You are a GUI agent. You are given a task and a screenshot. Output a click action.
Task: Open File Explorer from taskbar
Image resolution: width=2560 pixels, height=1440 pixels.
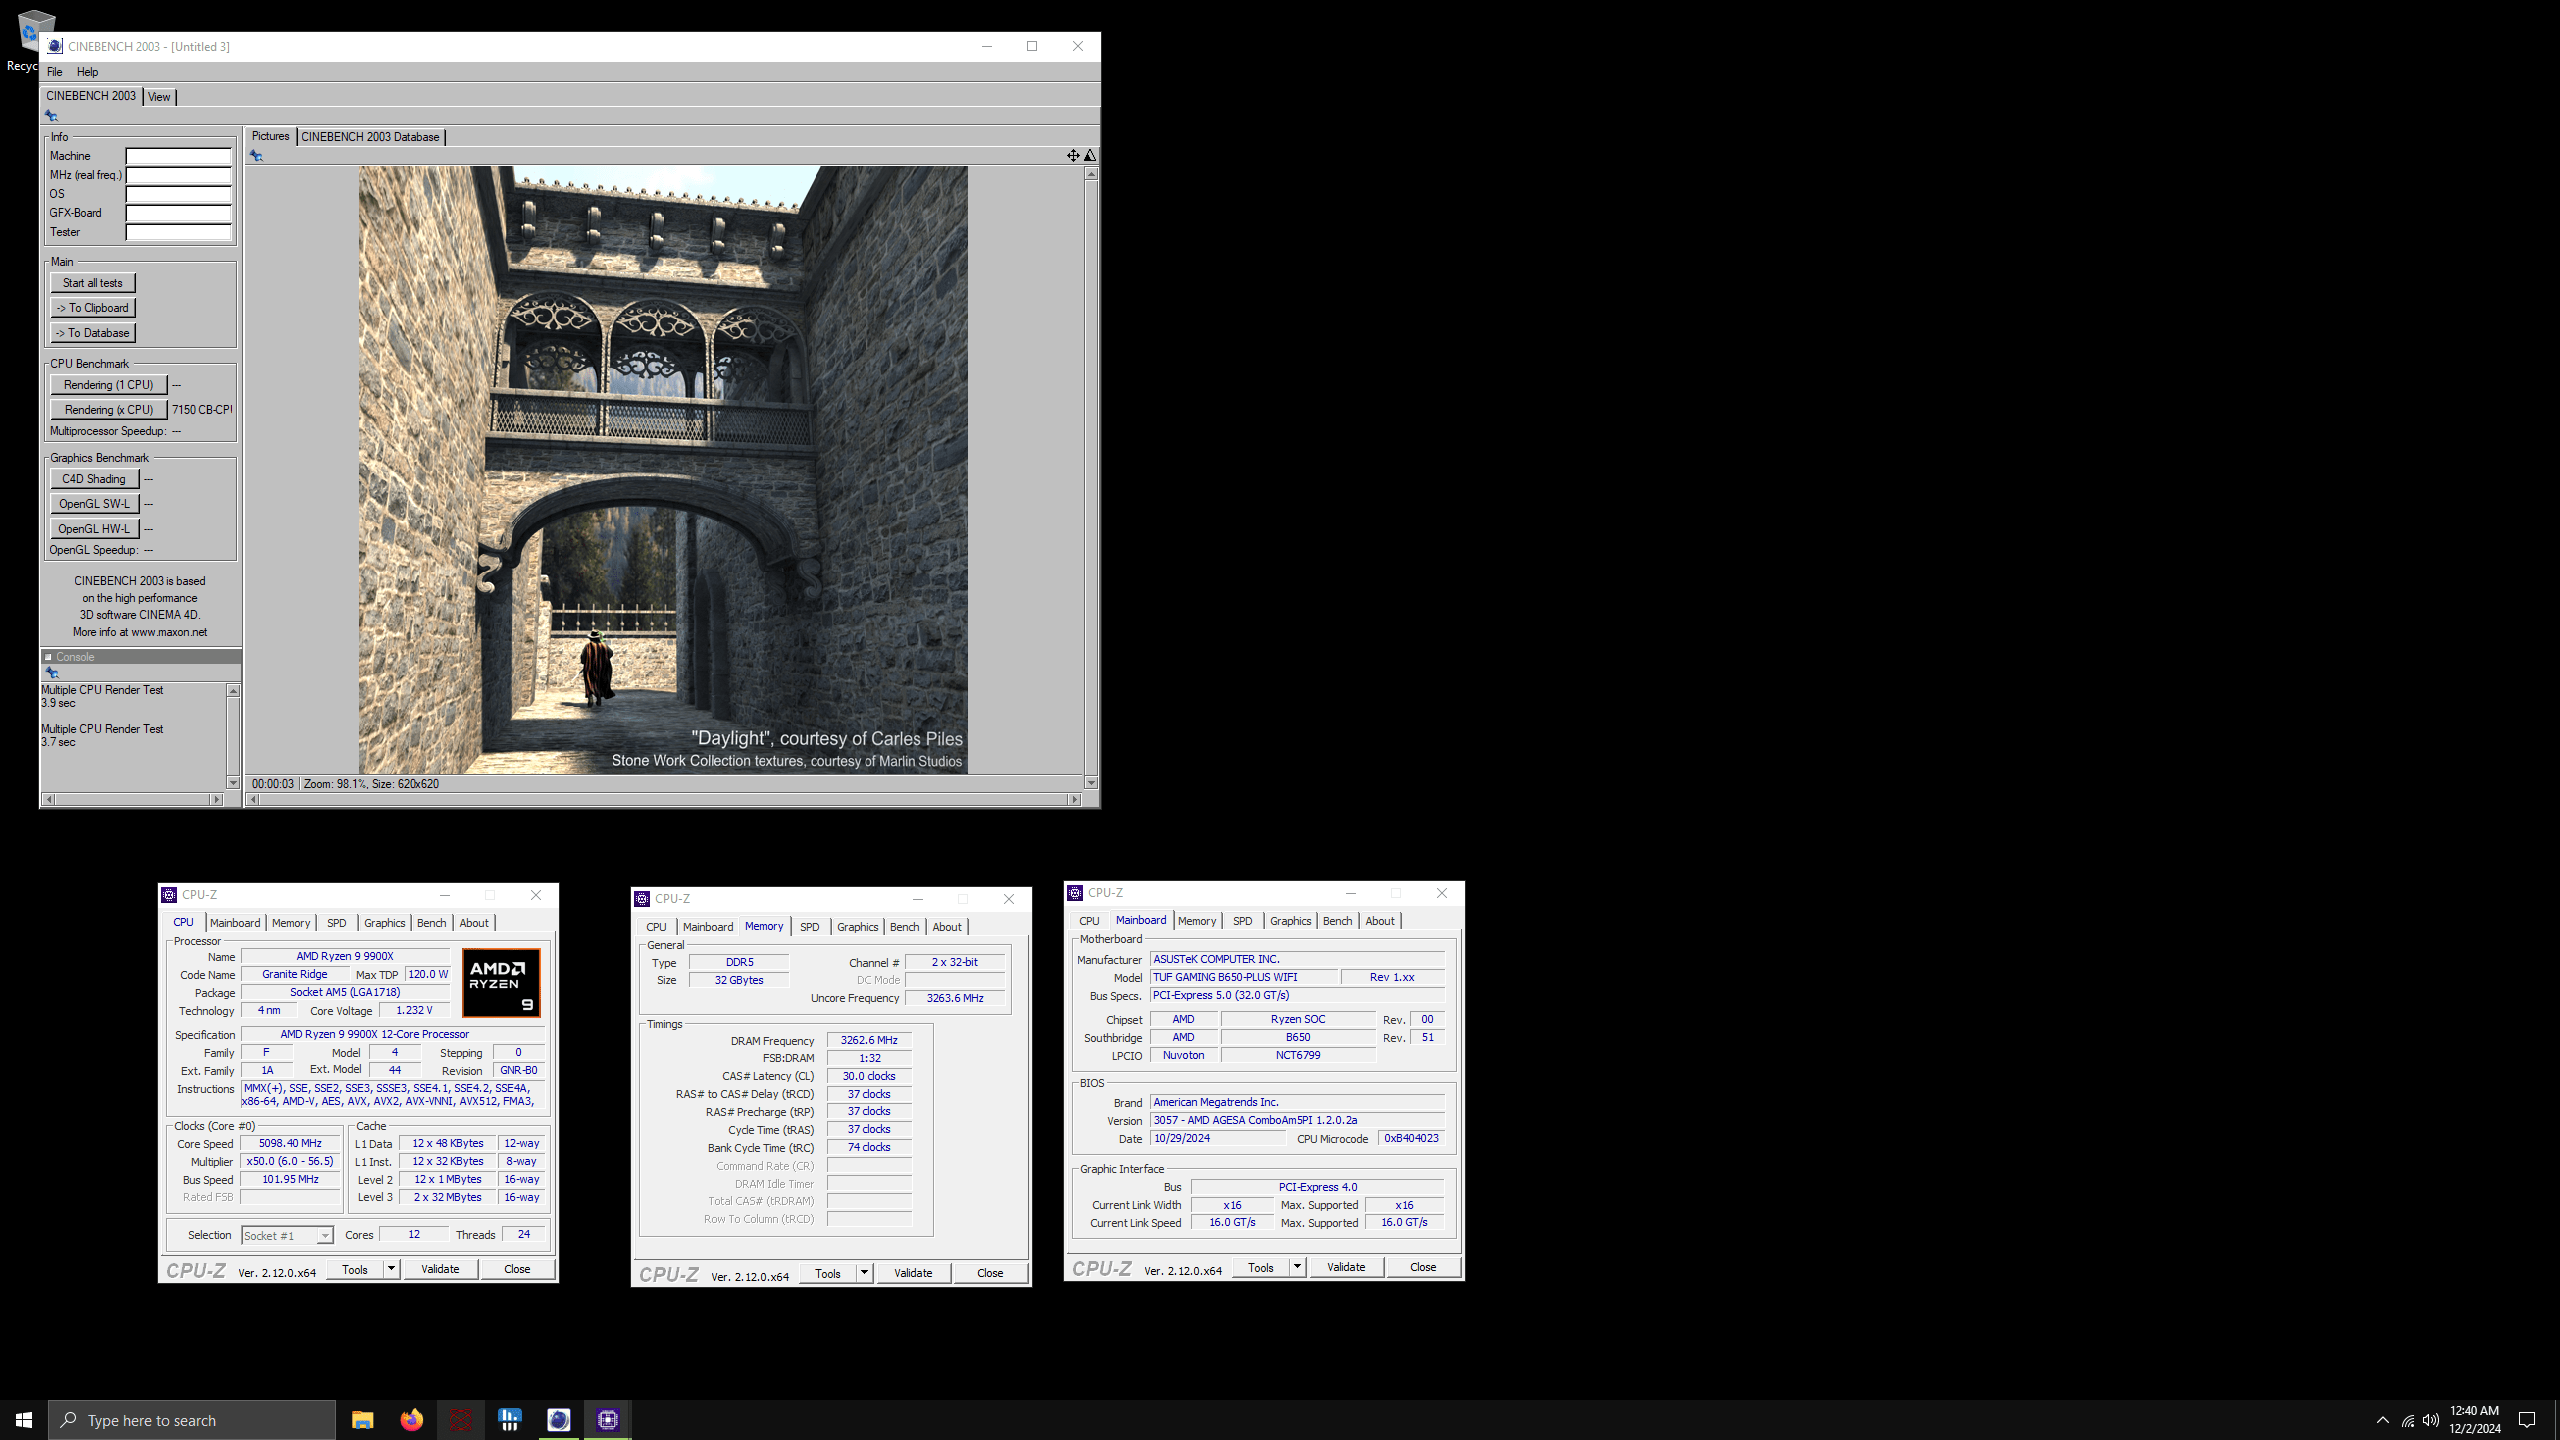pos(362,1420)
